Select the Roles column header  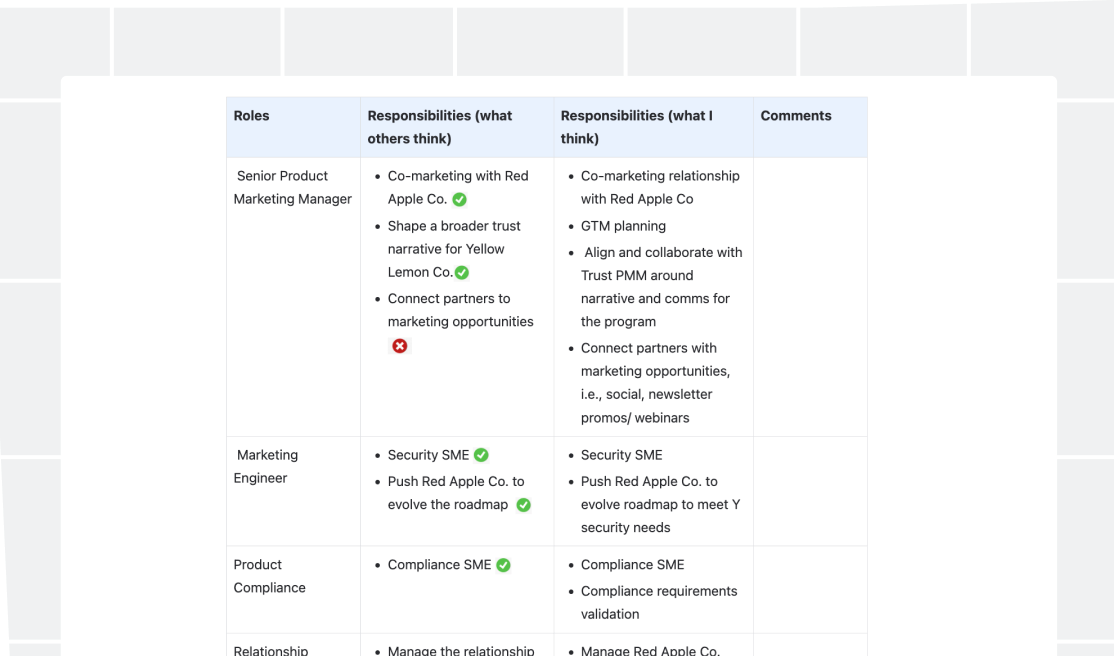click(293, 127)
